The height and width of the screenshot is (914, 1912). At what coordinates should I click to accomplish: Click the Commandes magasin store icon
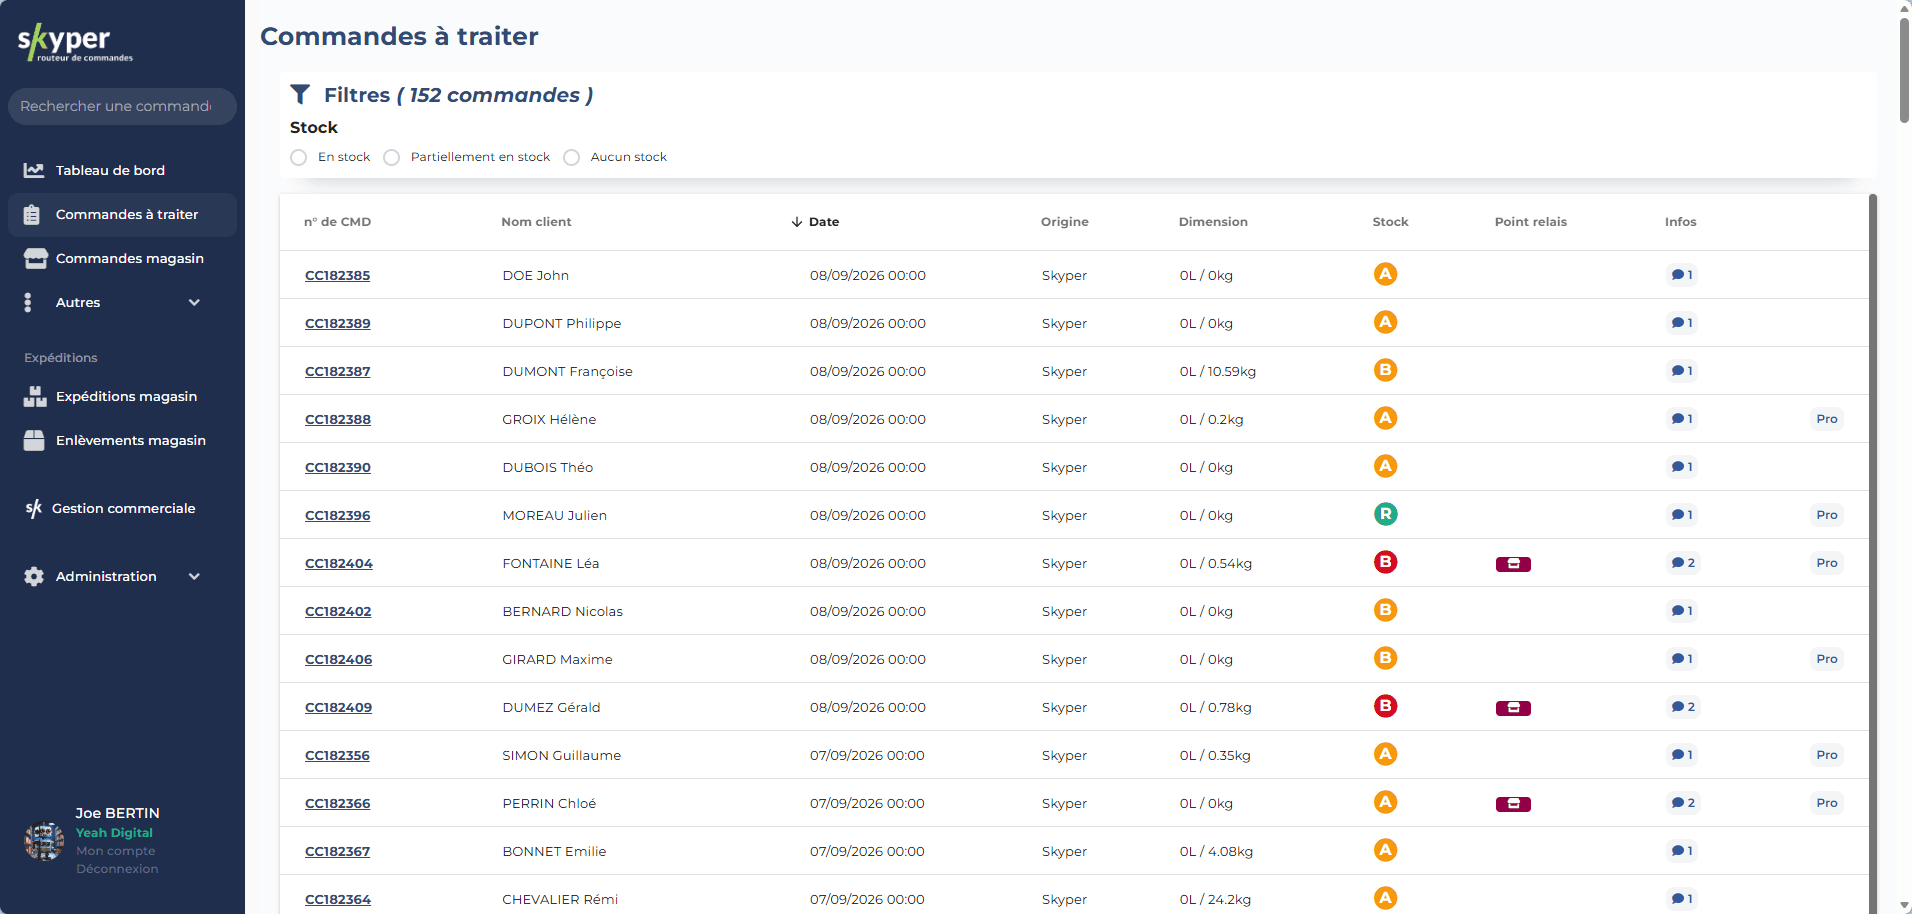click(x=36, y=258)
